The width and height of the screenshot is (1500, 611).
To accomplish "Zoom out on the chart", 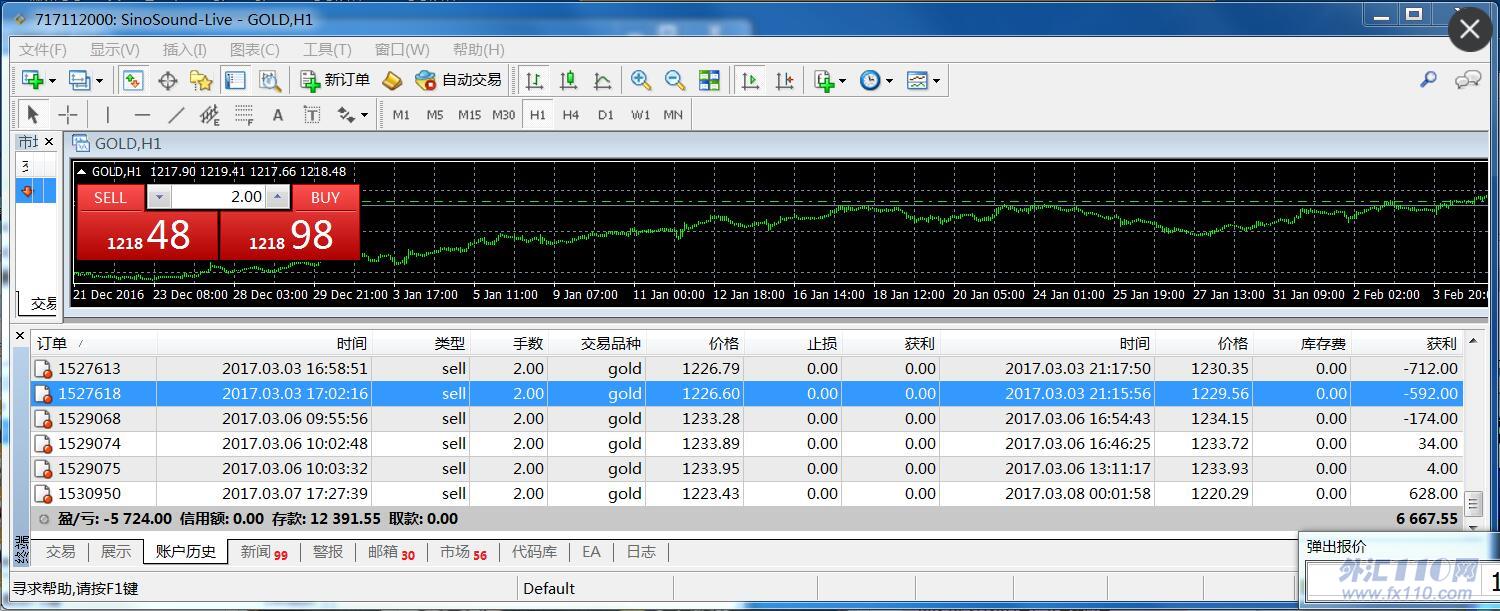I will click(675, 80).
